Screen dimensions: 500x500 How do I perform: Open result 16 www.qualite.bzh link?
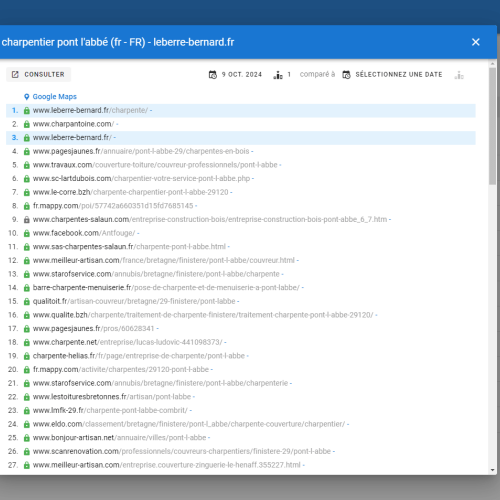pos(203,315)
